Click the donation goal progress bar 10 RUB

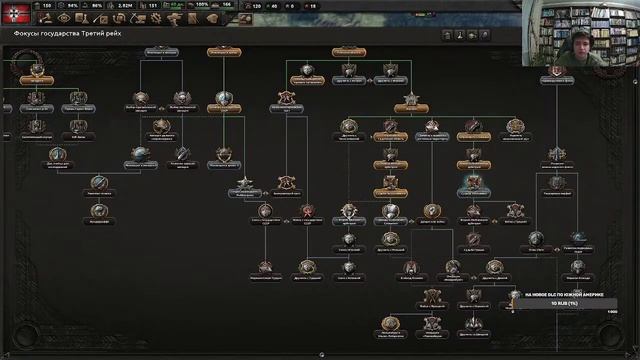564,303
